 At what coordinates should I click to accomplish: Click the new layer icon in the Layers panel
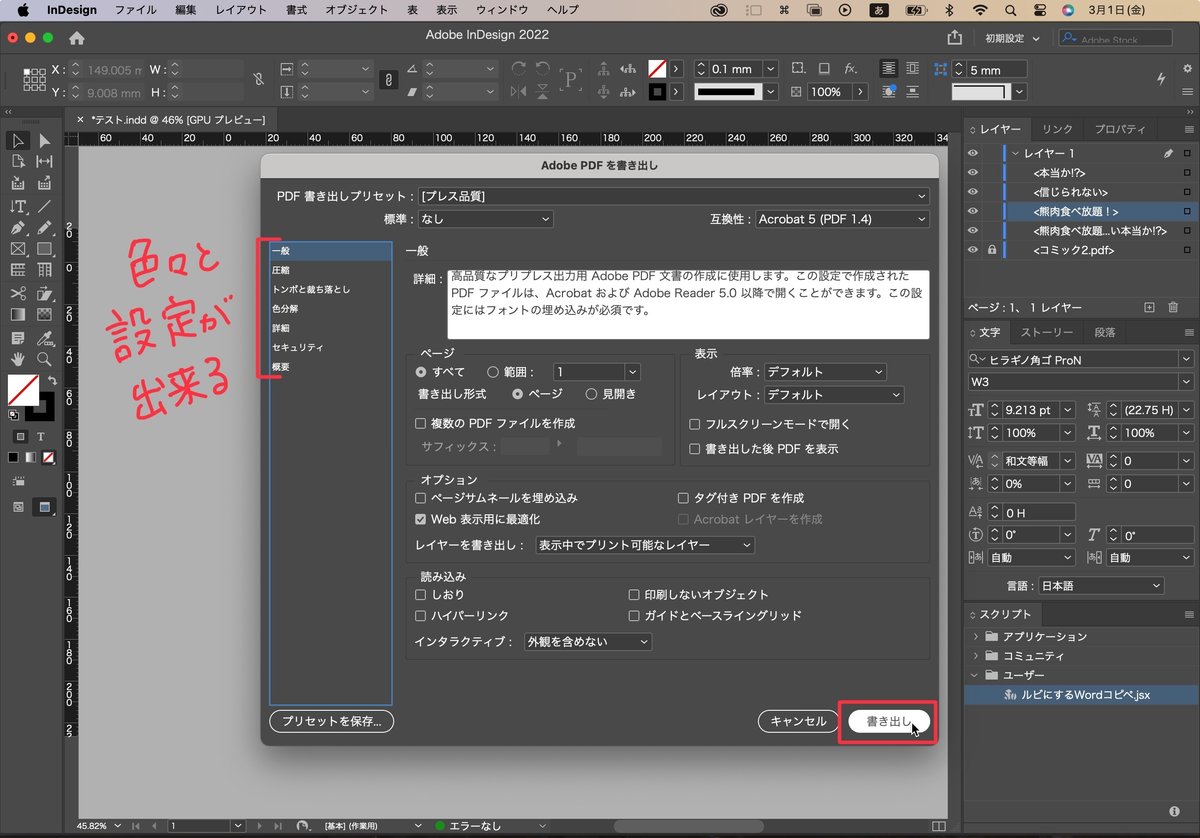(x=1148, y=306)
